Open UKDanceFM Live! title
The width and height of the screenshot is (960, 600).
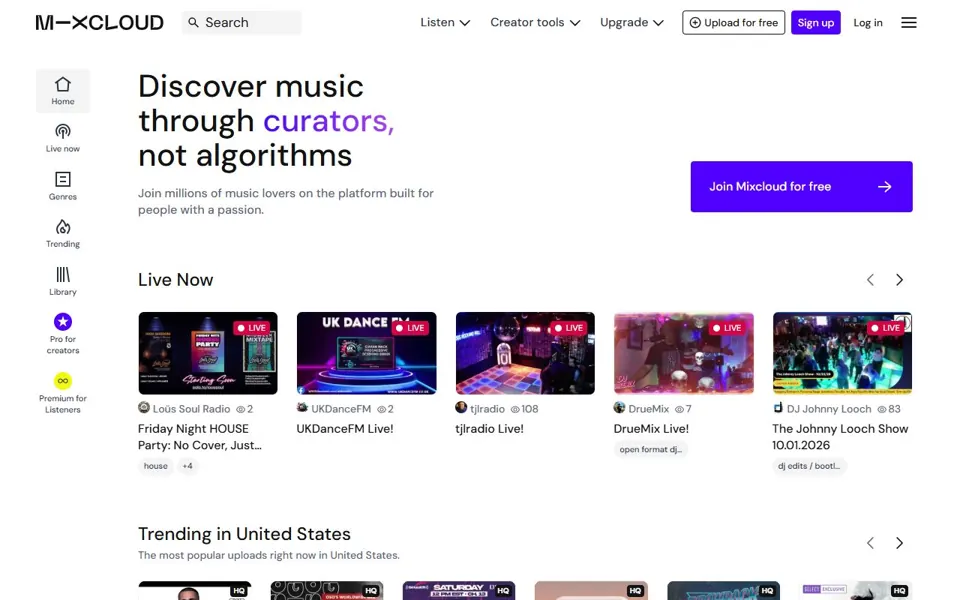pyautogui.click(x=345, y=429)
